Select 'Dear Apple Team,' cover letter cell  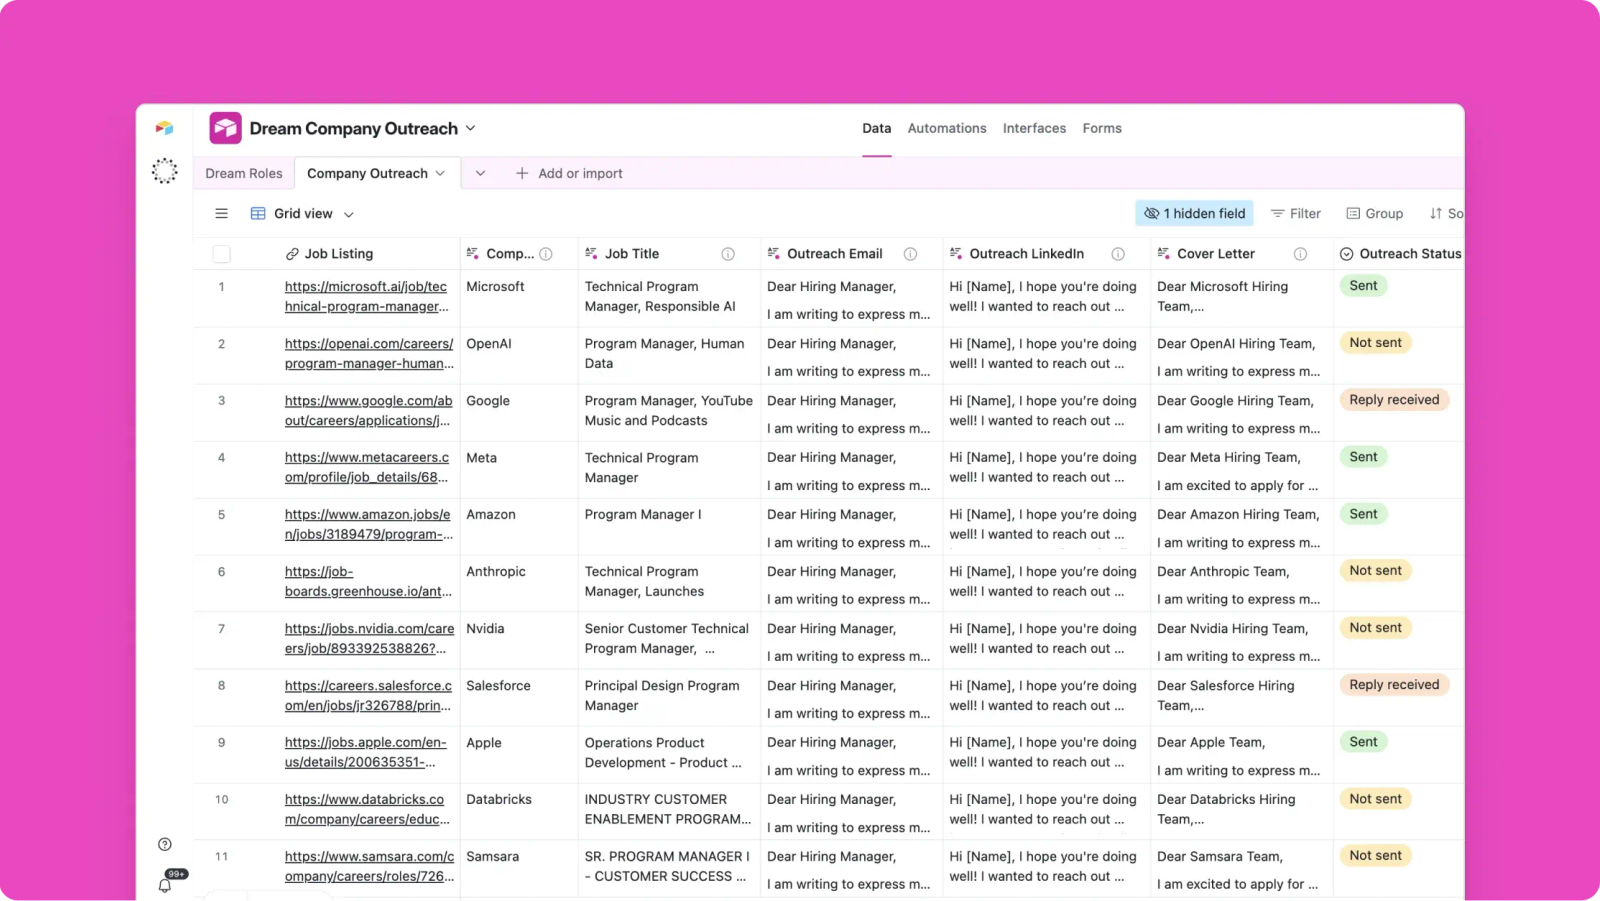point(1241,754)
